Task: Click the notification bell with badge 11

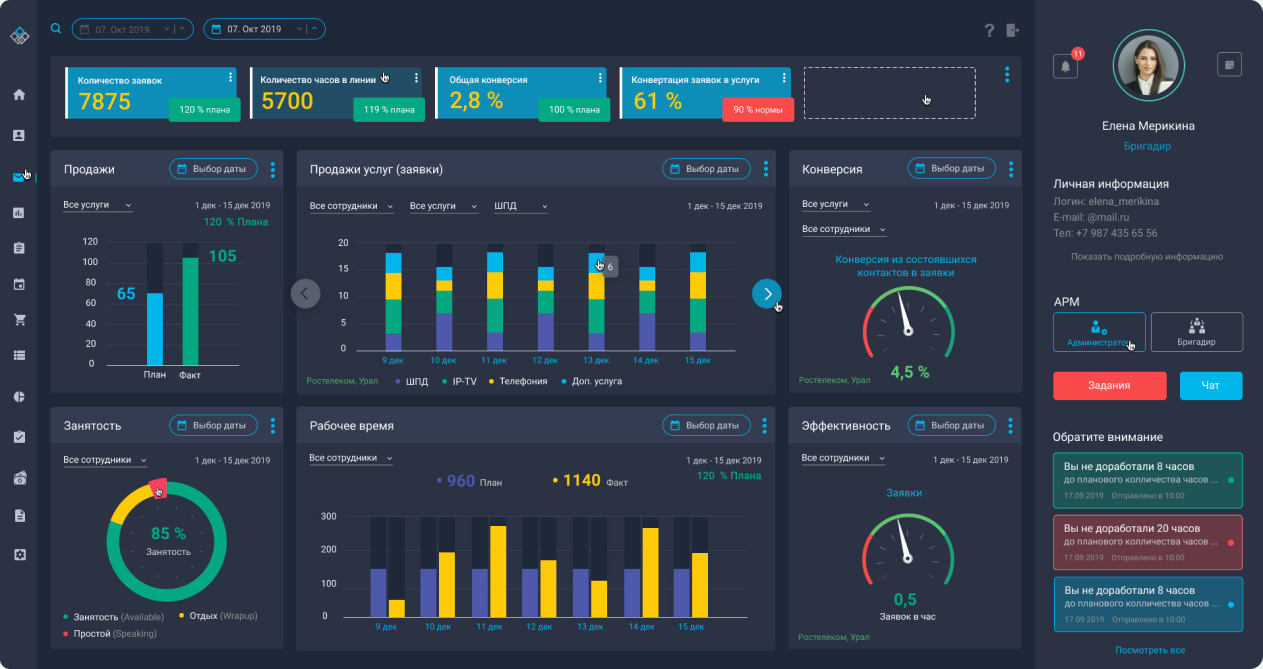Action: coord(1065,66)
